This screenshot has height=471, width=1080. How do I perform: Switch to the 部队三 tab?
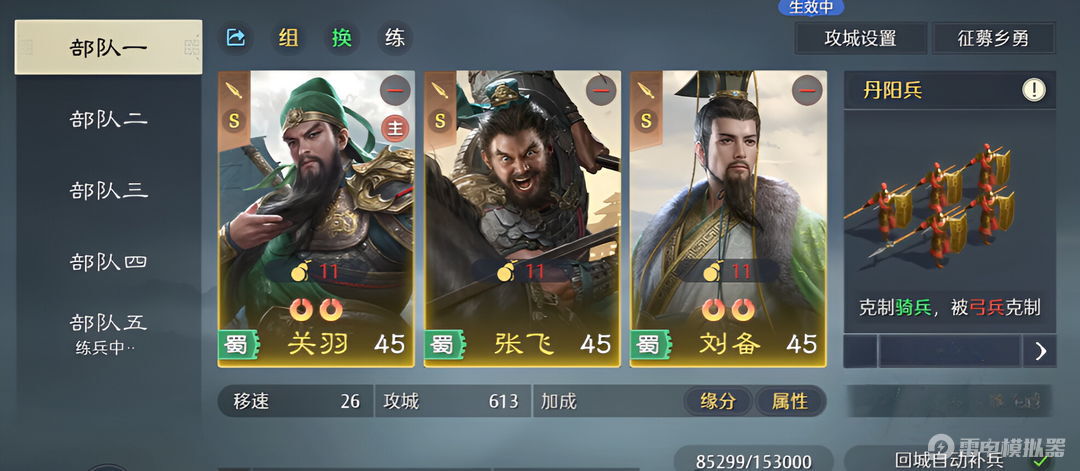(108, 191)
